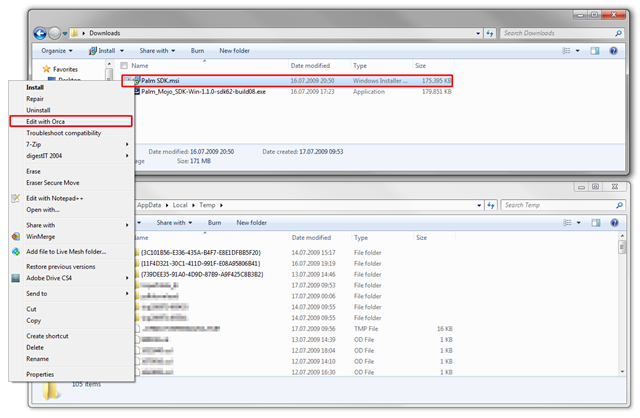Open view options arrow in Downloads window
The image size is (640, 418).
click(x=578, y=51)
